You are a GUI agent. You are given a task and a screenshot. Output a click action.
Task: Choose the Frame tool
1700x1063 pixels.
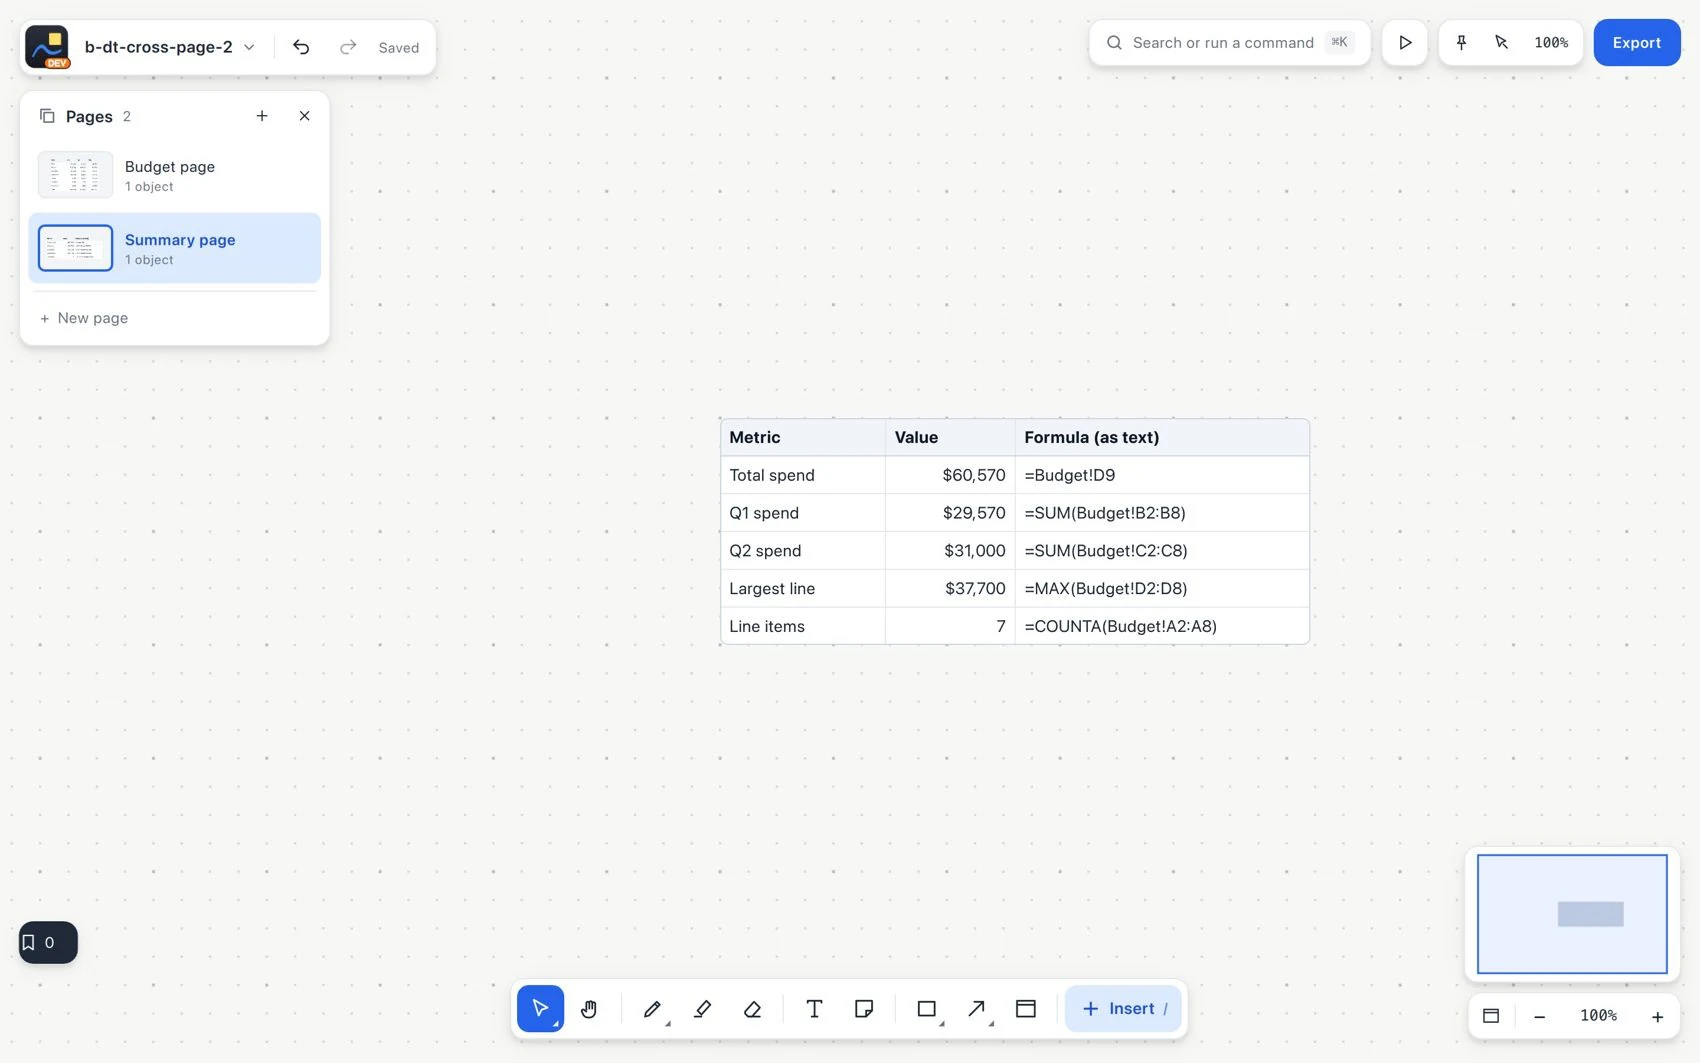[x=1026, y=1008]
